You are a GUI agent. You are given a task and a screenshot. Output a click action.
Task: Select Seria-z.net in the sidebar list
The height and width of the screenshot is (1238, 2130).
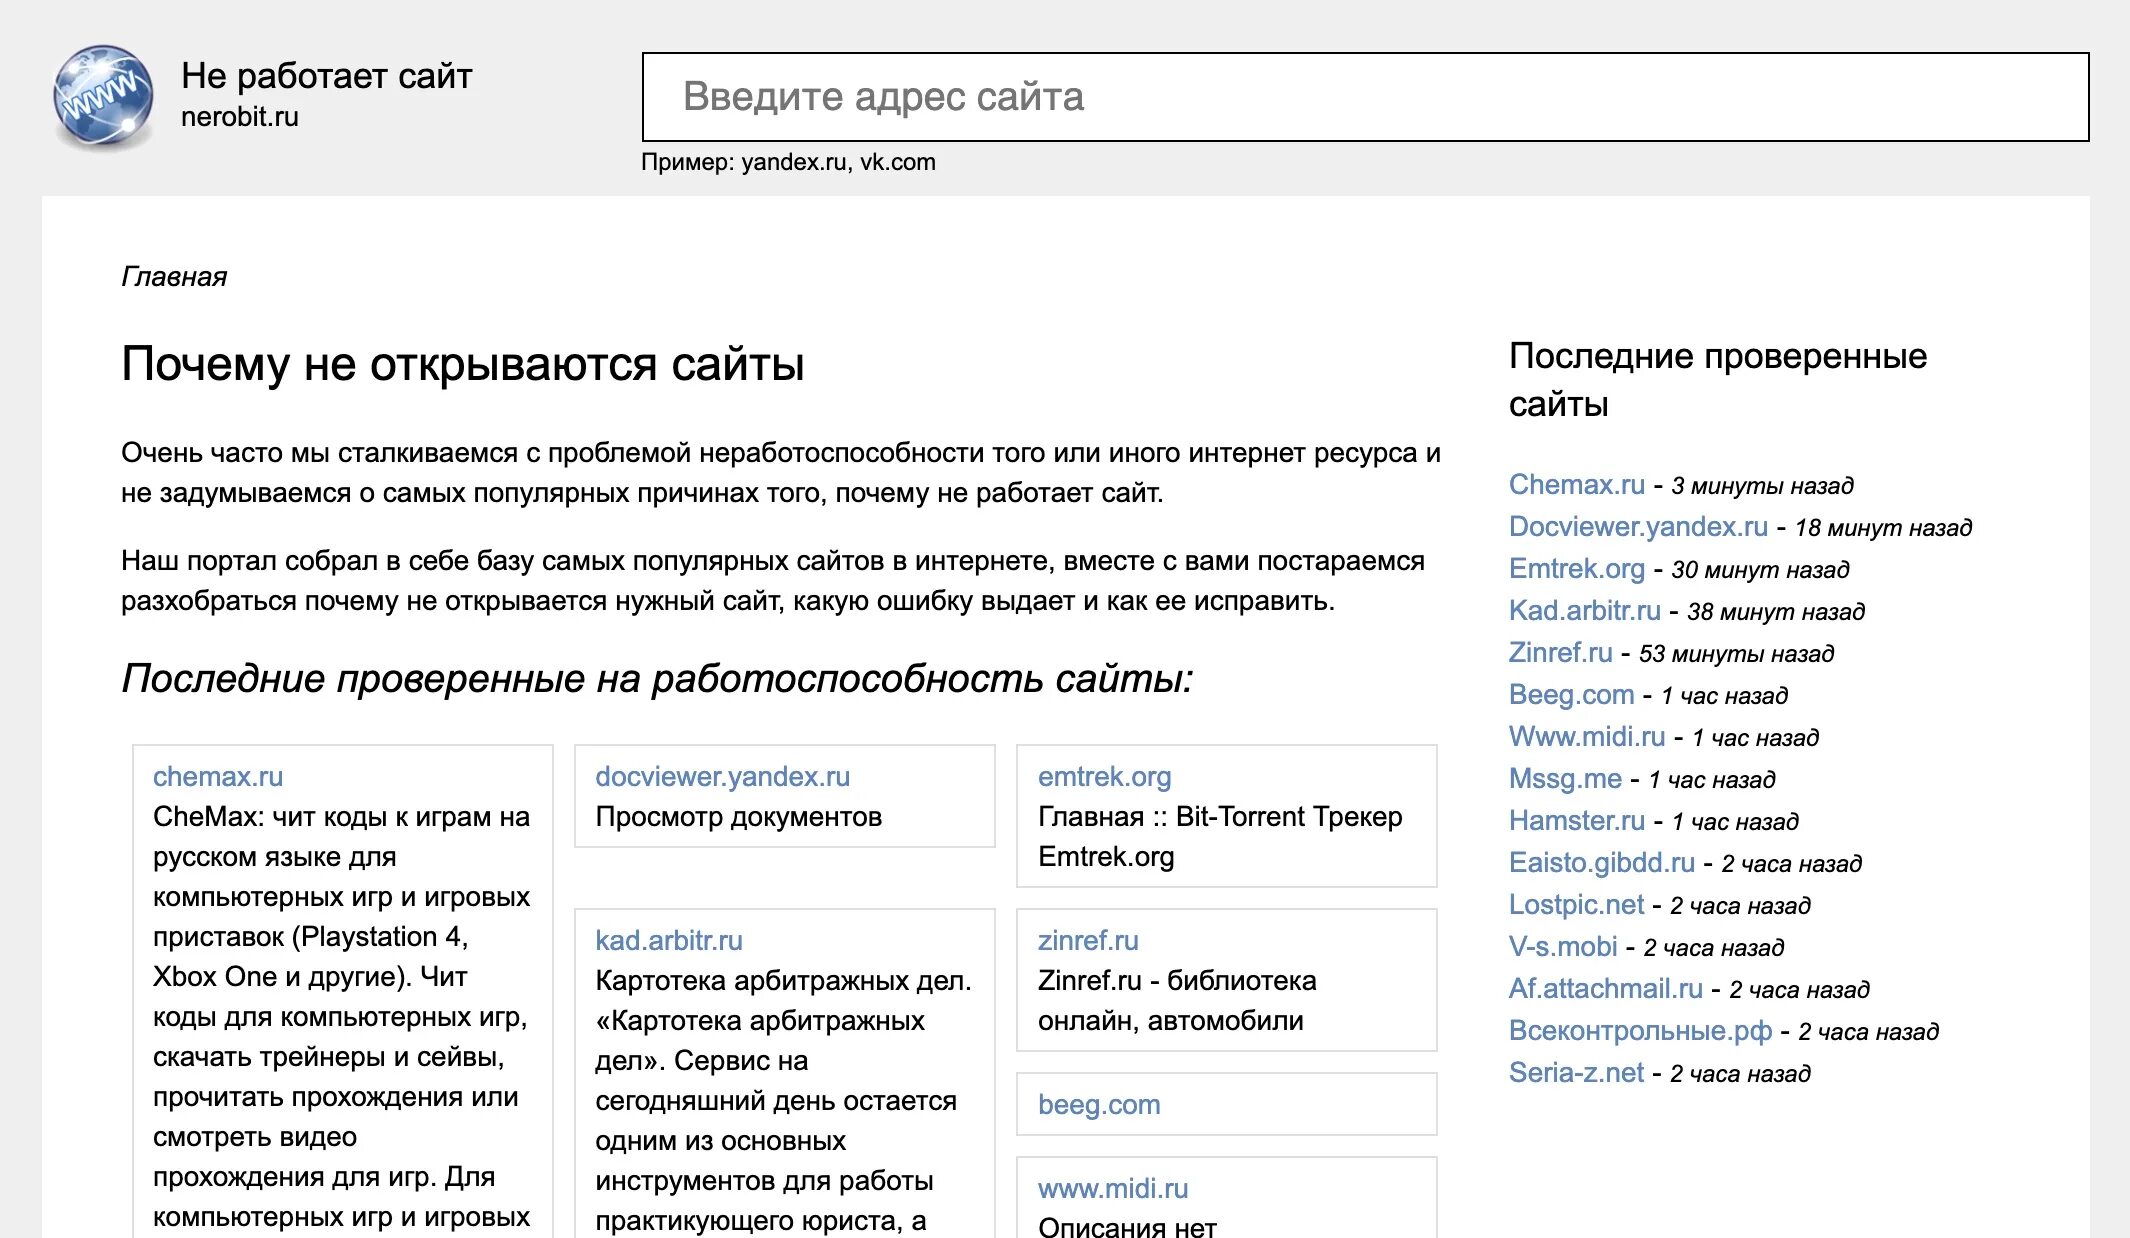1576,1073
